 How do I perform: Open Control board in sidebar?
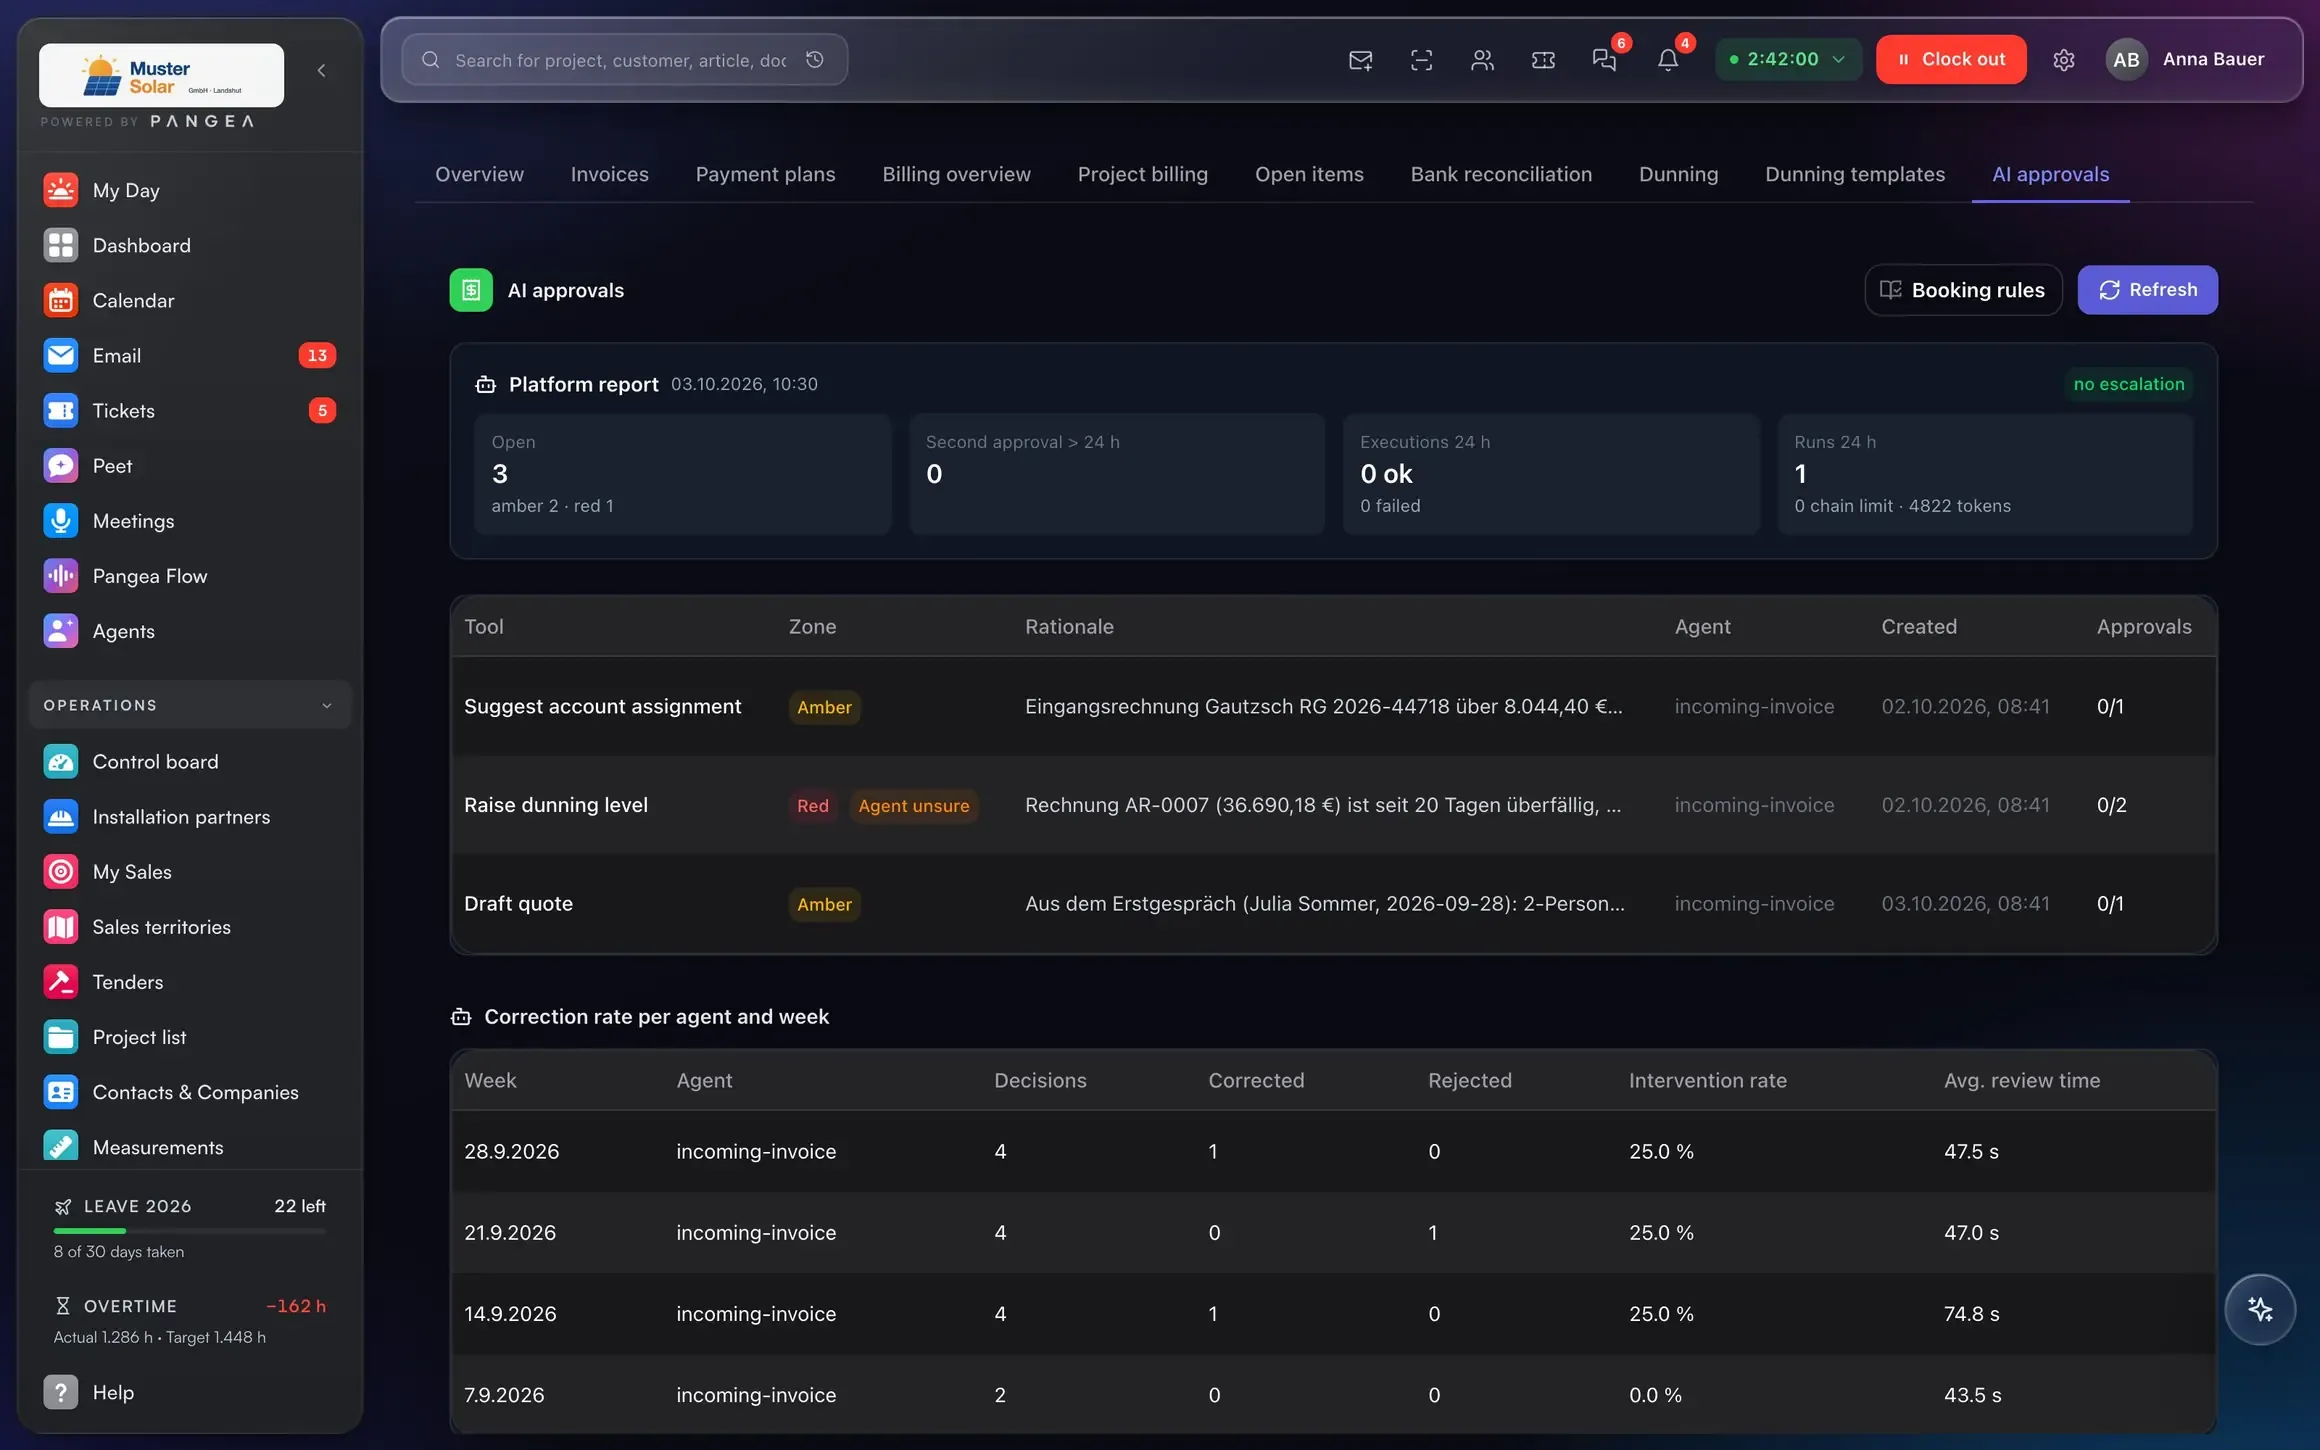click(190, 762)
